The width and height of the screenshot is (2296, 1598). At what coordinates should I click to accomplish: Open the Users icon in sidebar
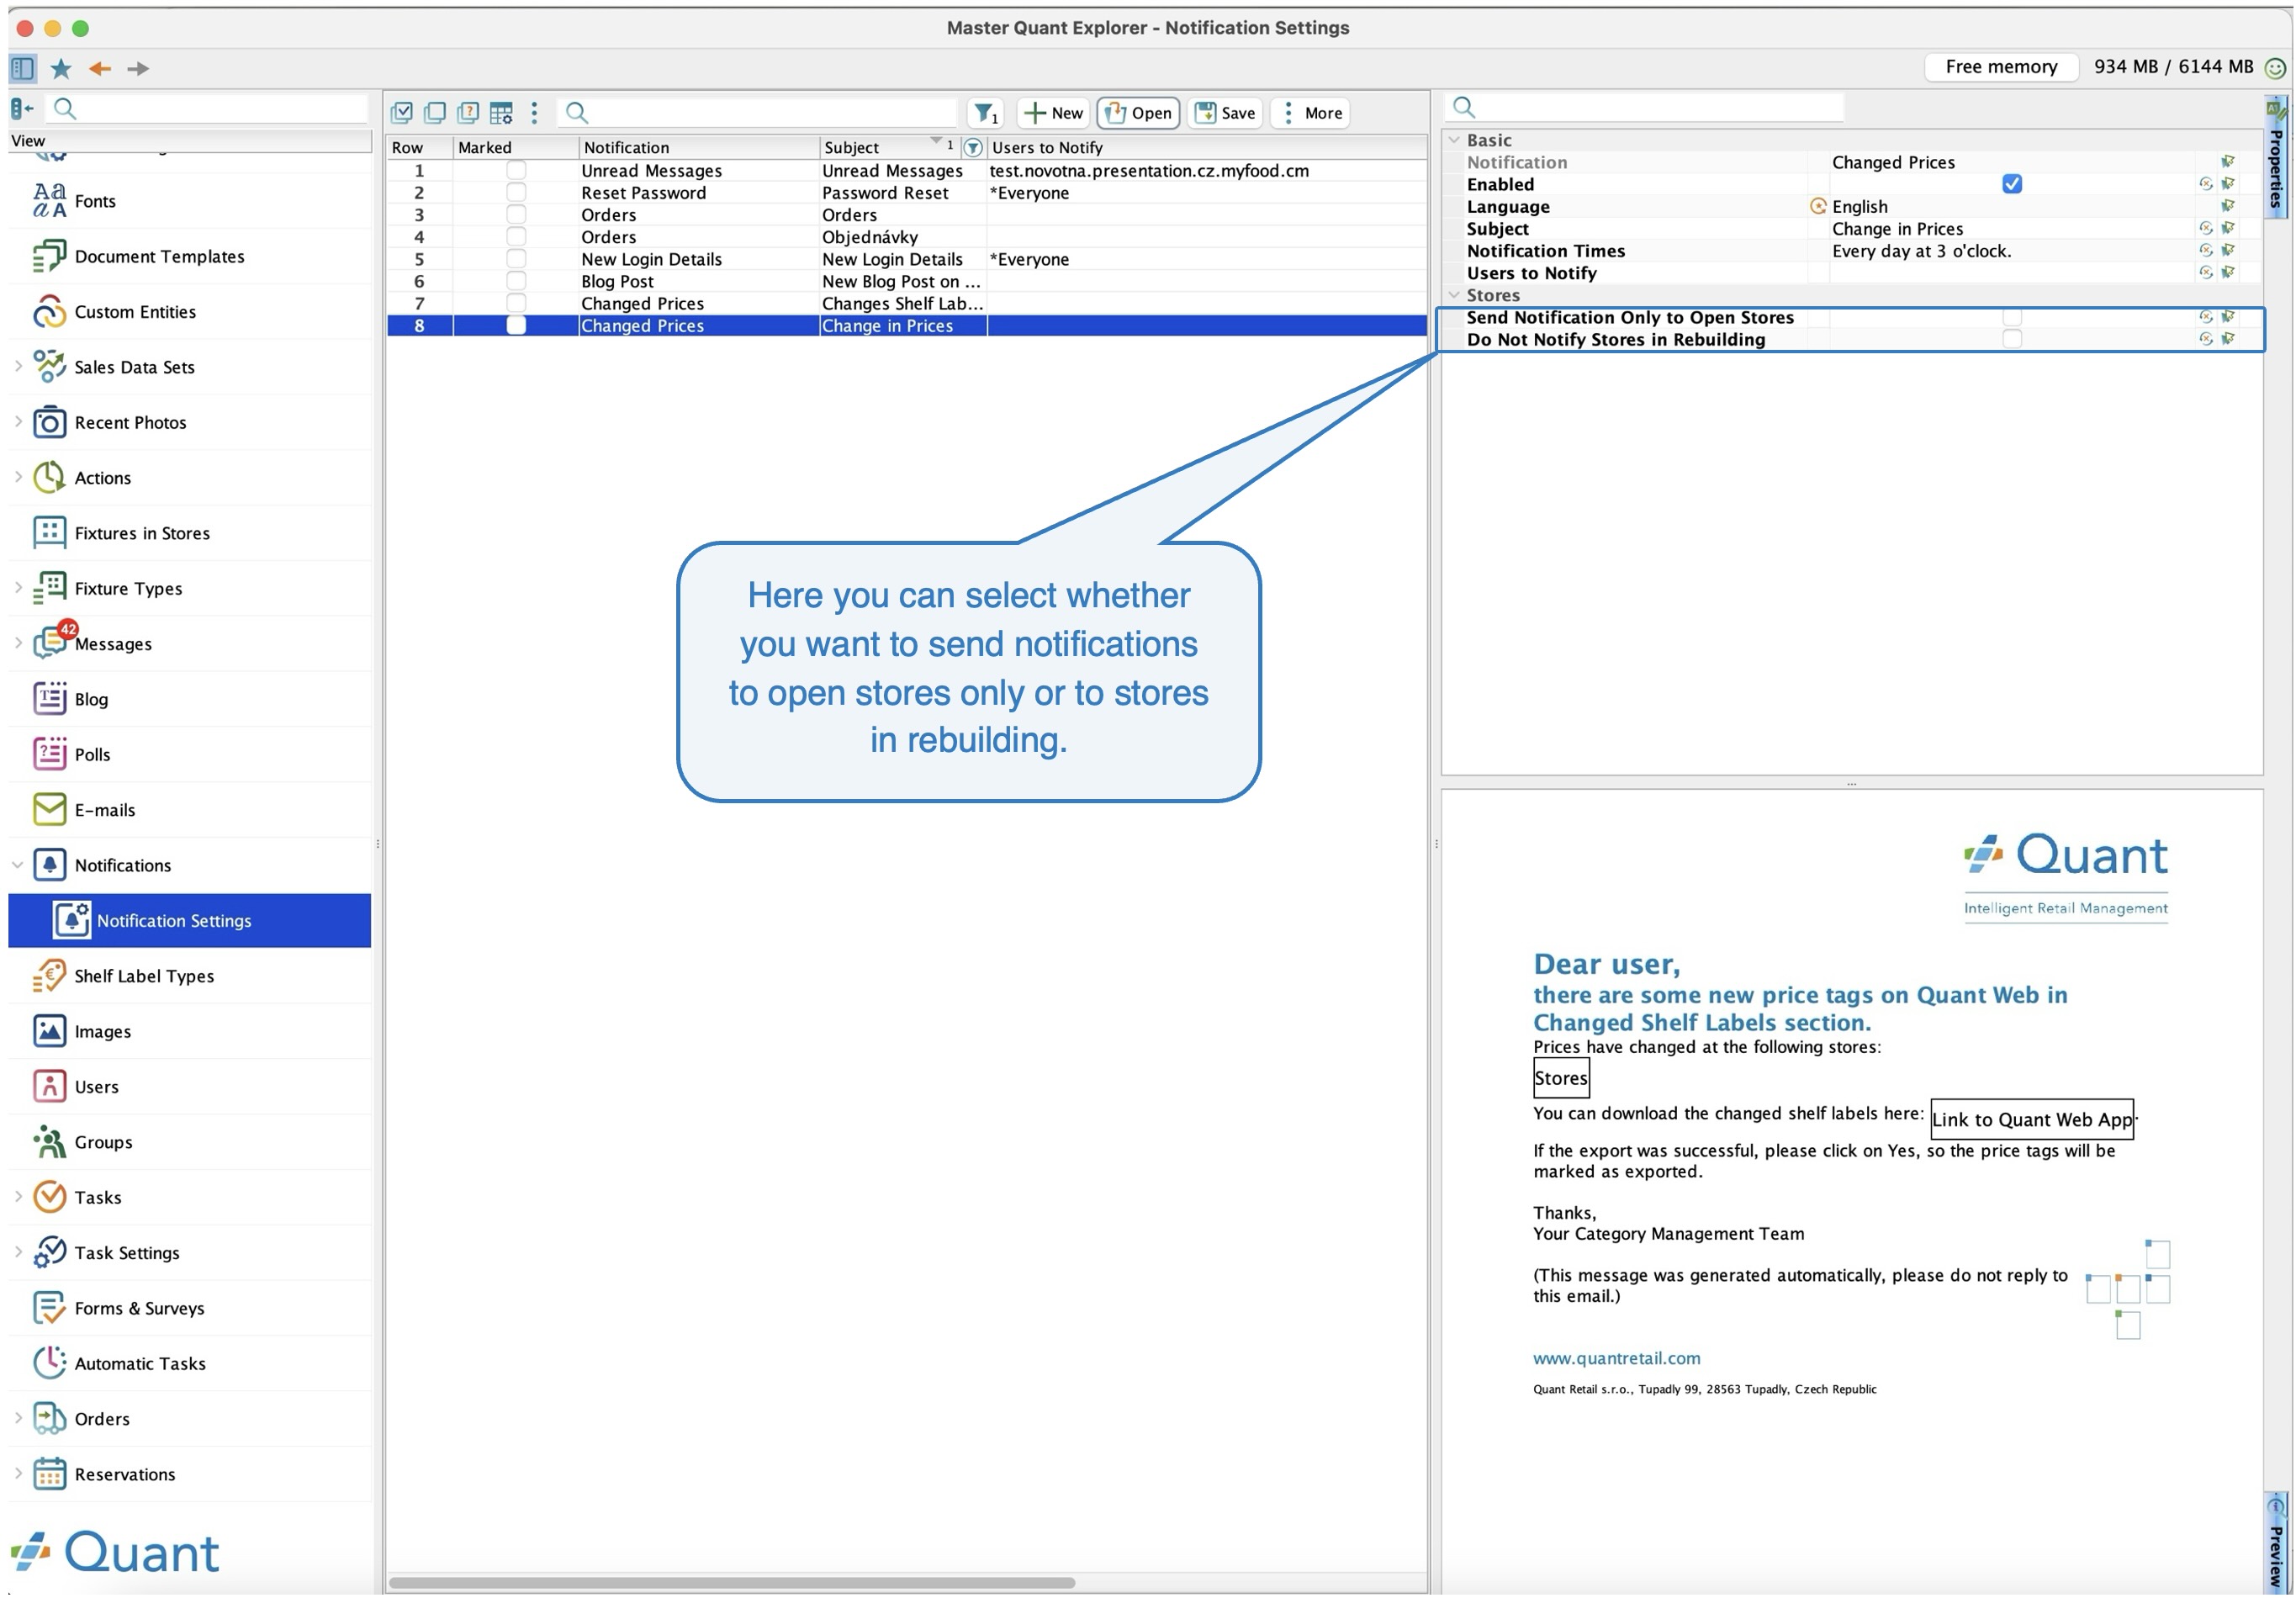[x=49, y=1087]
